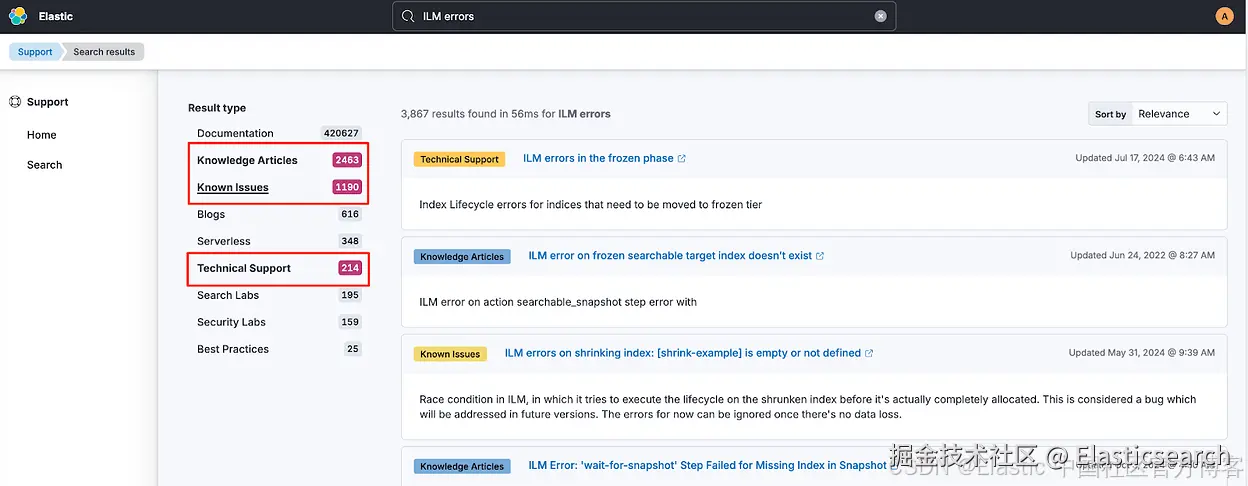Viewport: 1248px width, 486px height.
Task: Select the Blogs result type
Action: click(x=211, y=214)
